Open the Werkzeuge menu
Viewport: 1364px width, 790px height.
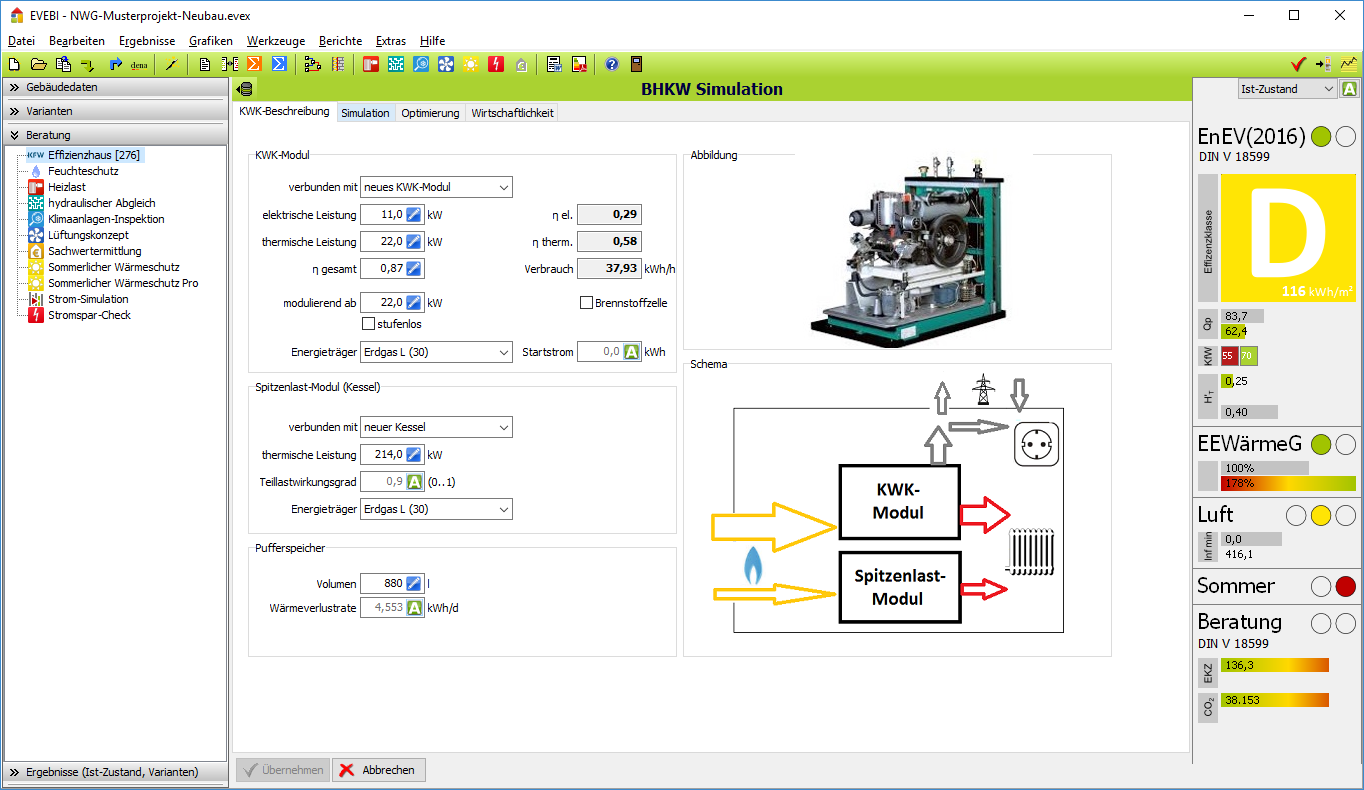click(x=276, y=41)
